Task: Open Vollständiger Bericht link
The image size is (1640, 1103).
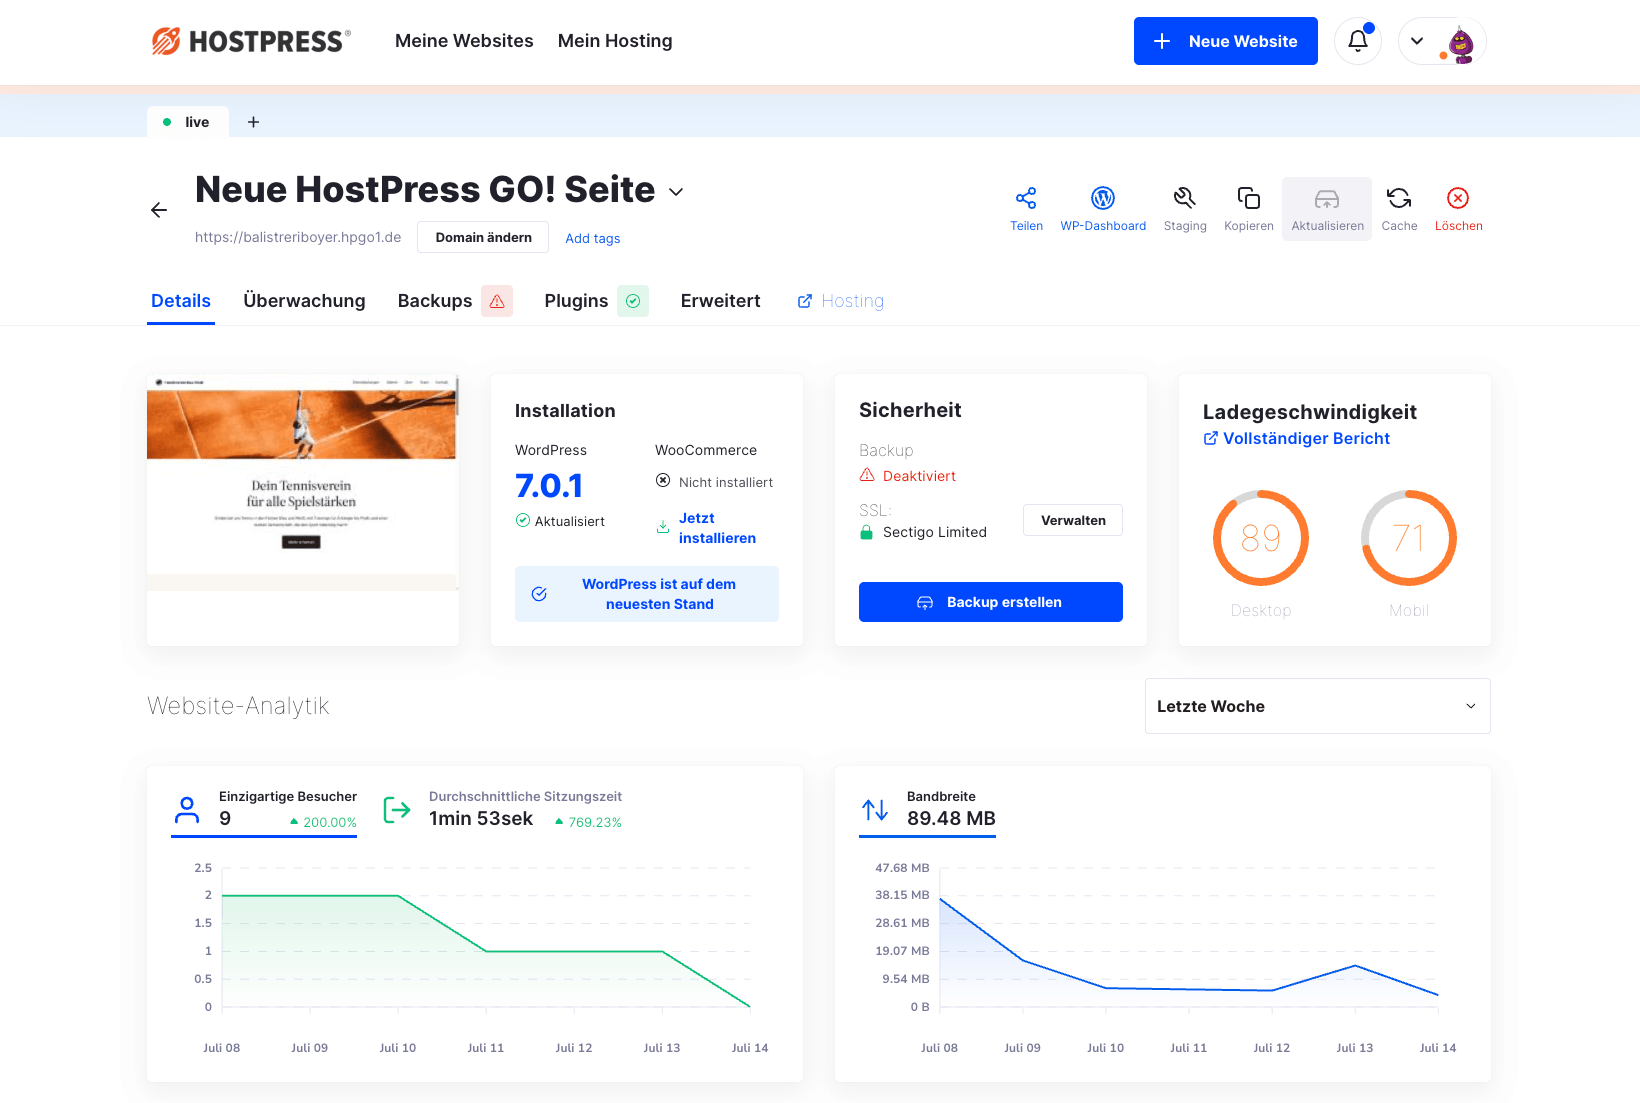Action: [1296, 438]
